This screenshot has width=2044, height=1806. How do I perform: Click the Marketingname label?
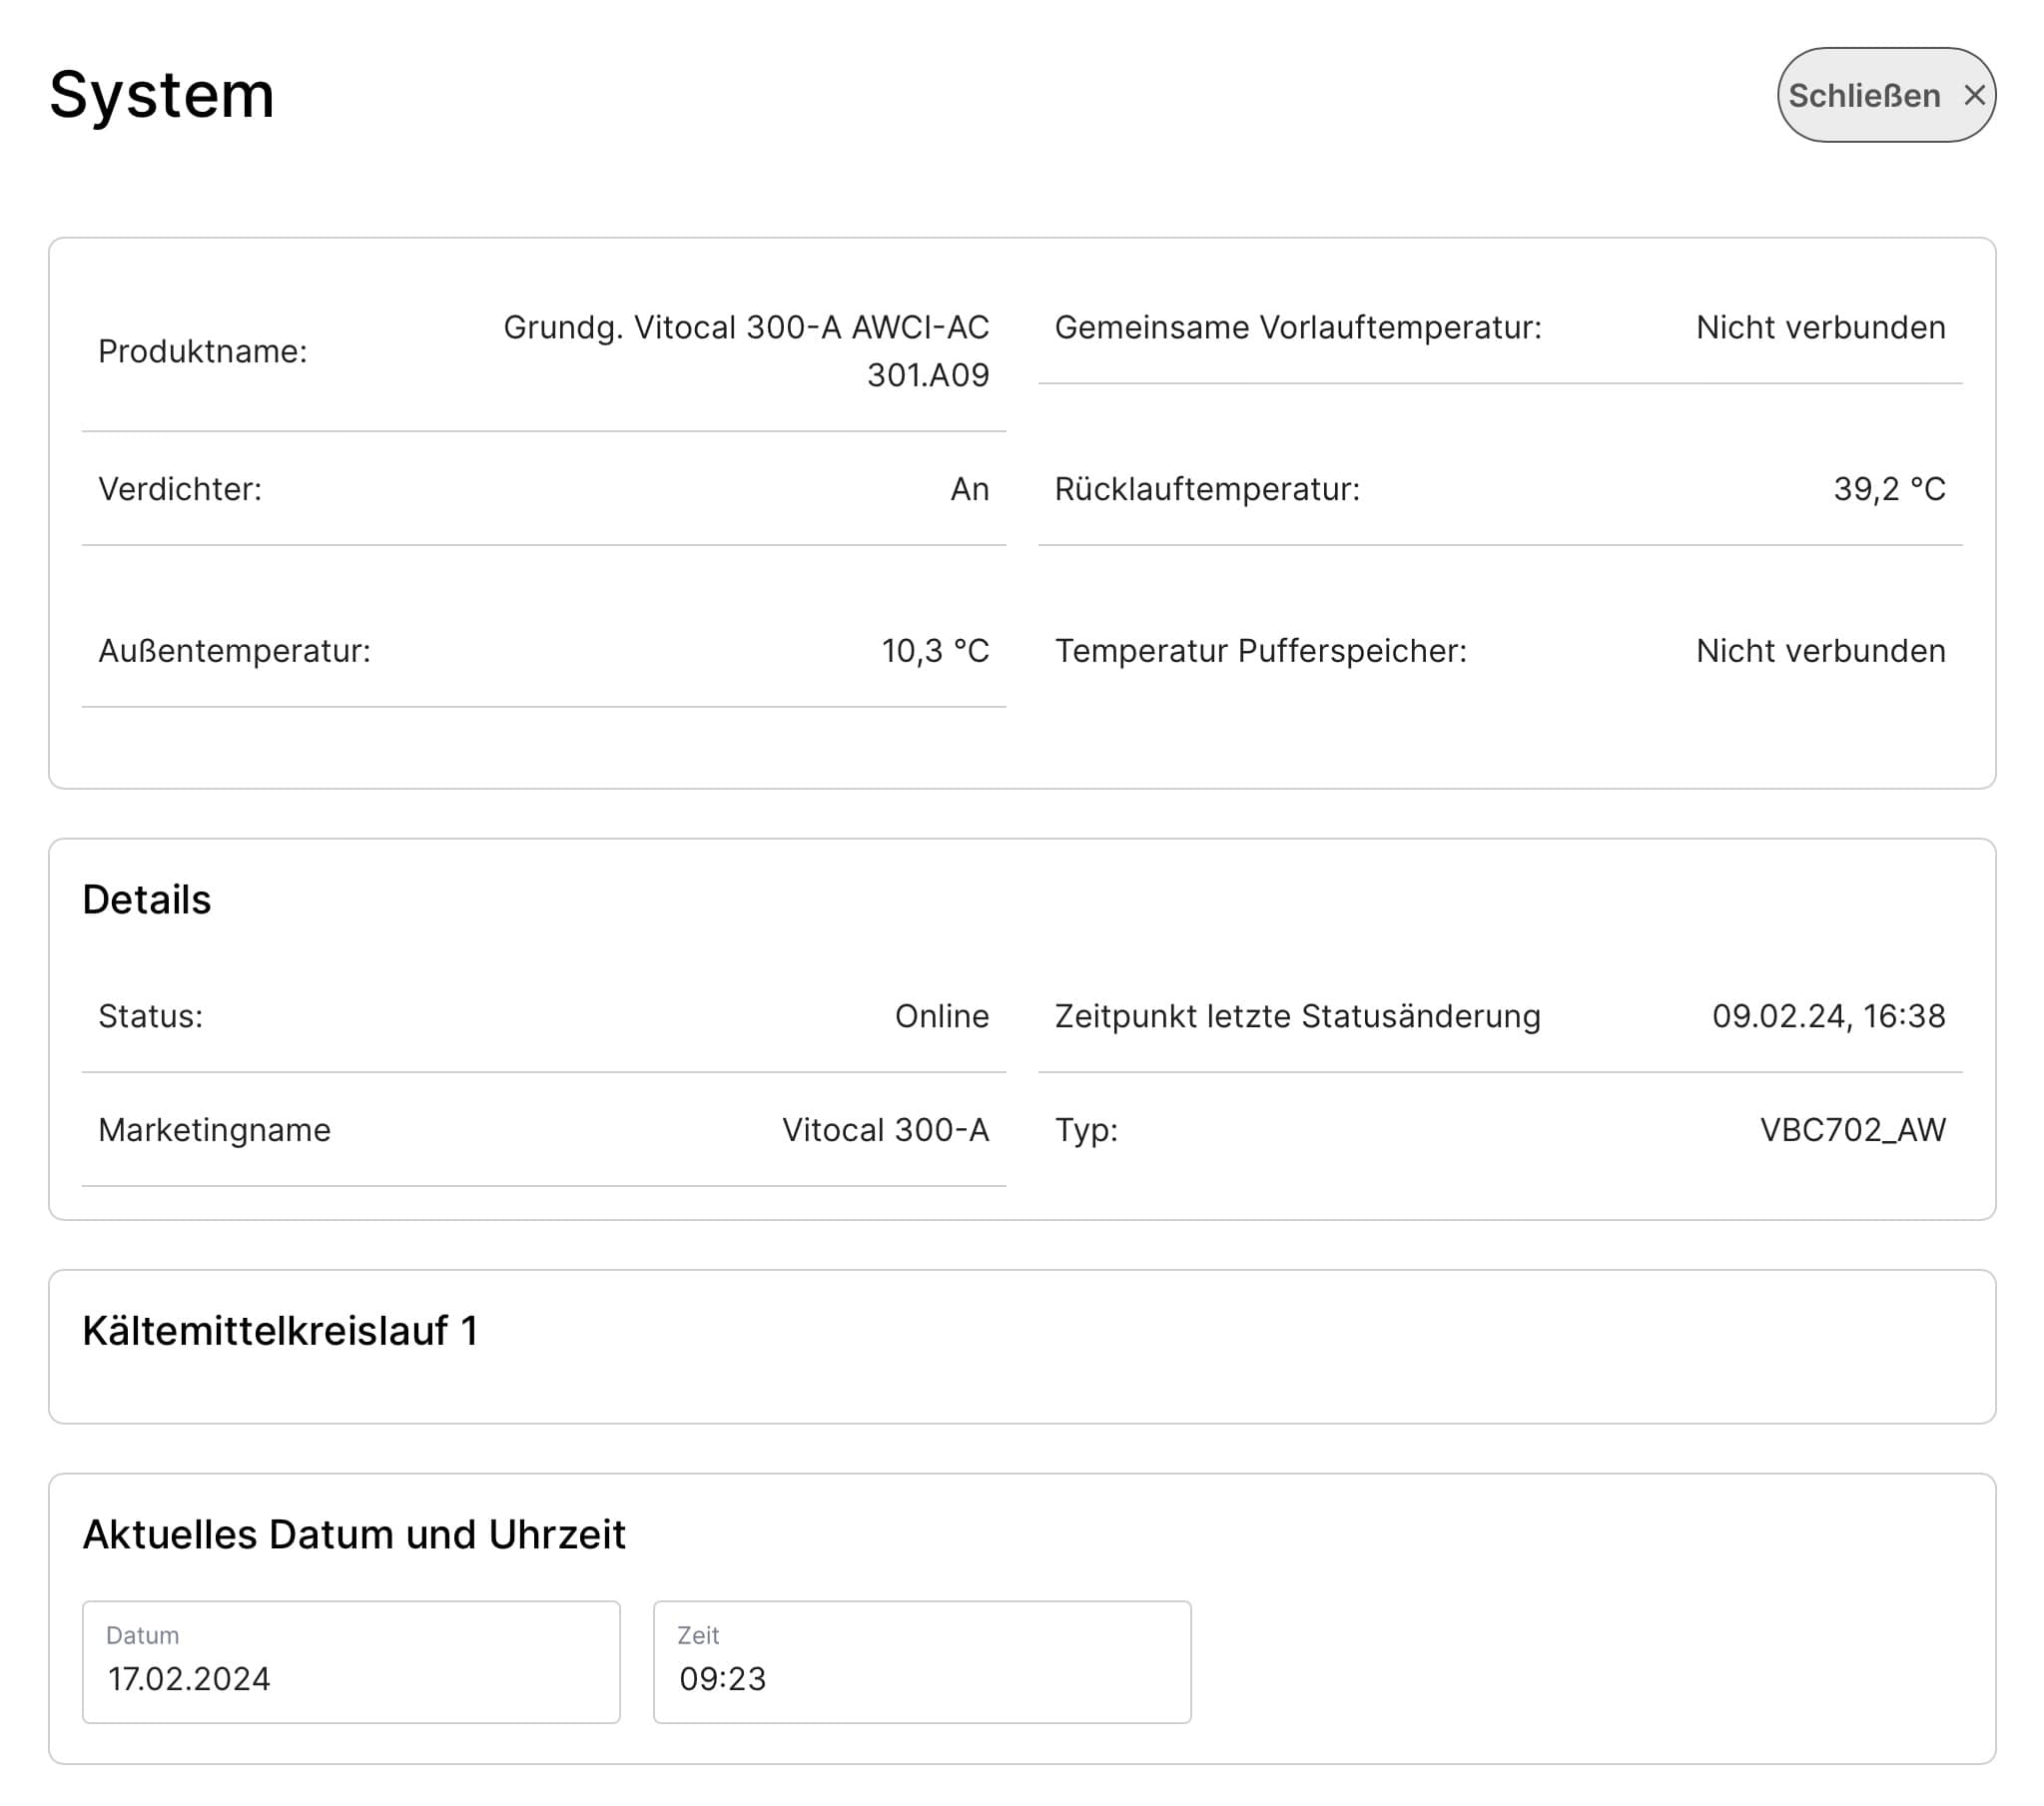(215, 1130)
